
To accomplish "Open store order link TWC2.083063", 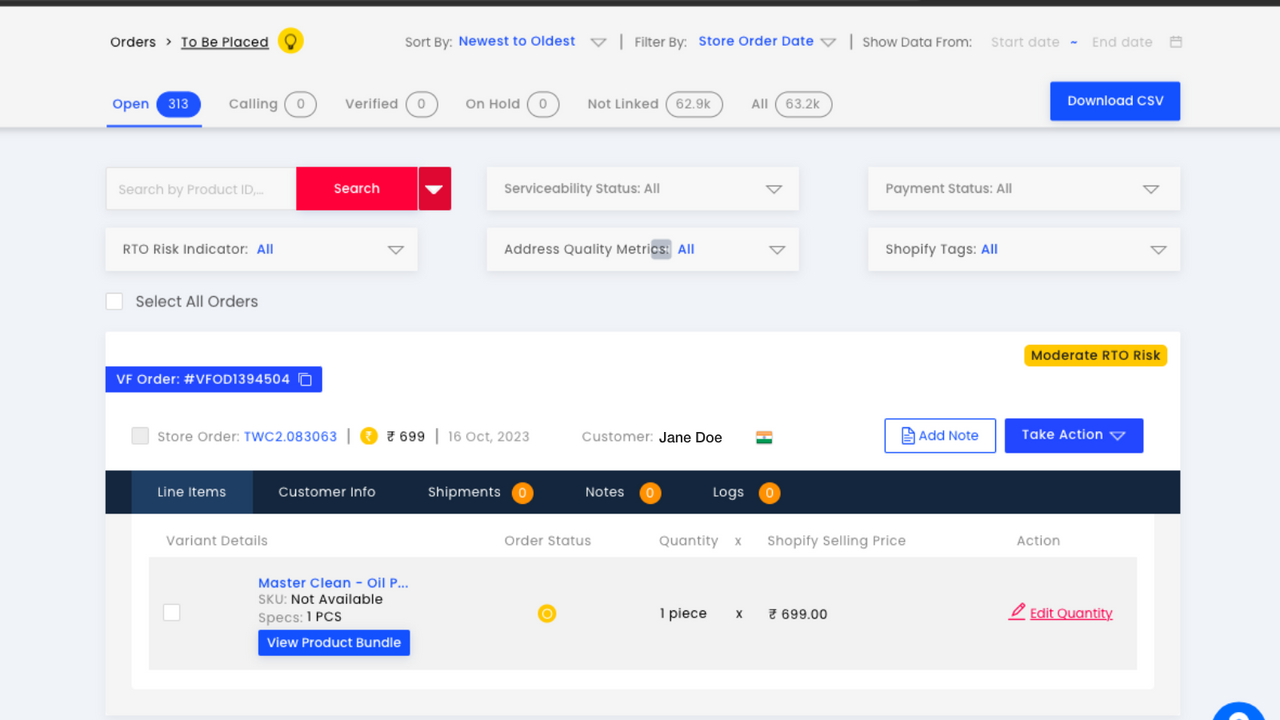I will coord(290,437).
